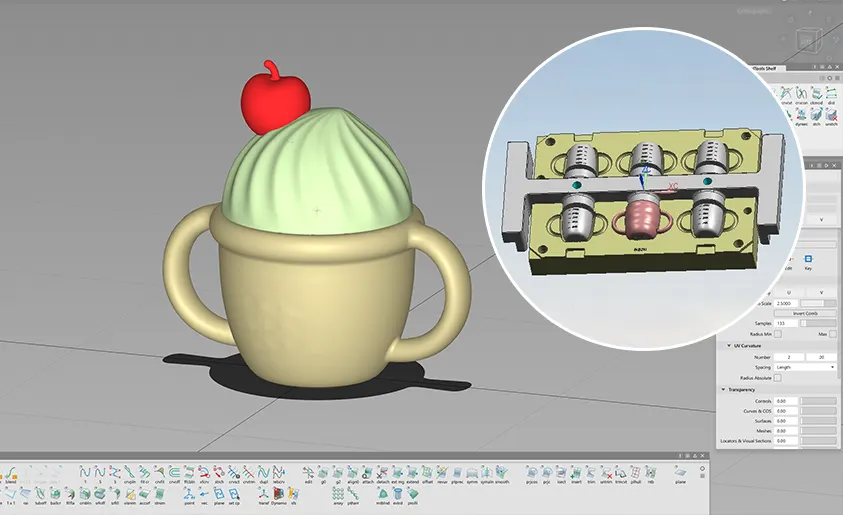Screen dimensions: 843x515
Task: Choose the prjc project curve tool
Action: click(x=547, y=475)
